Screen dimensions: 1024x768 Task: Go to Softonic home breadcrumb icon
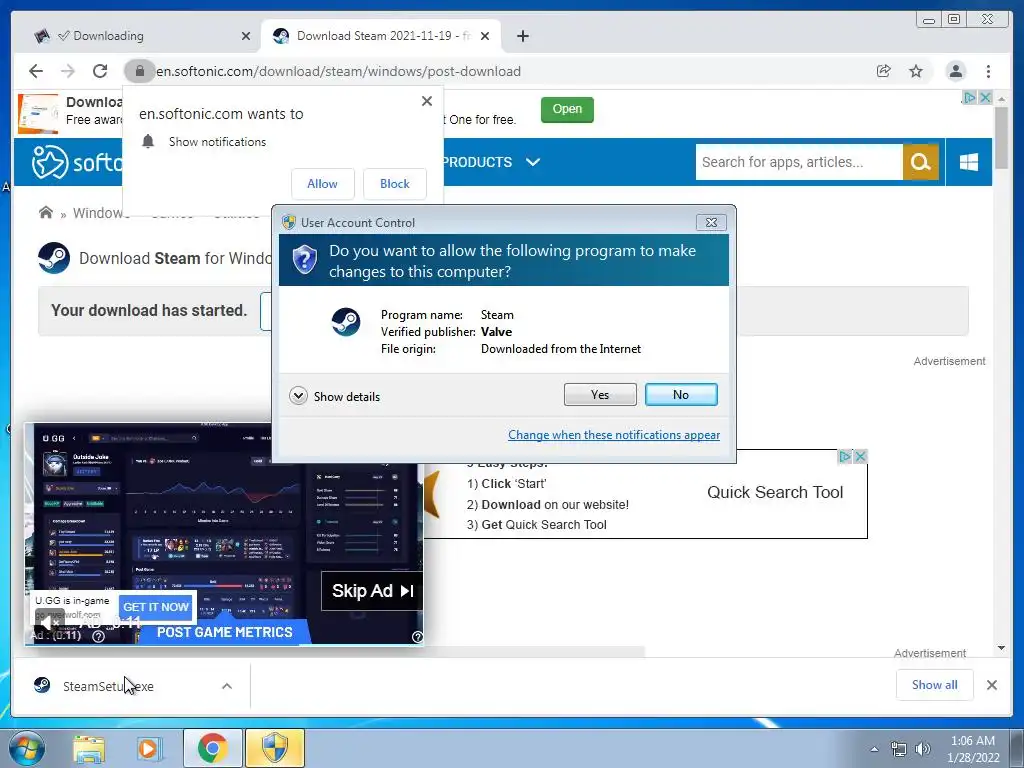click(x=46, y=212)
